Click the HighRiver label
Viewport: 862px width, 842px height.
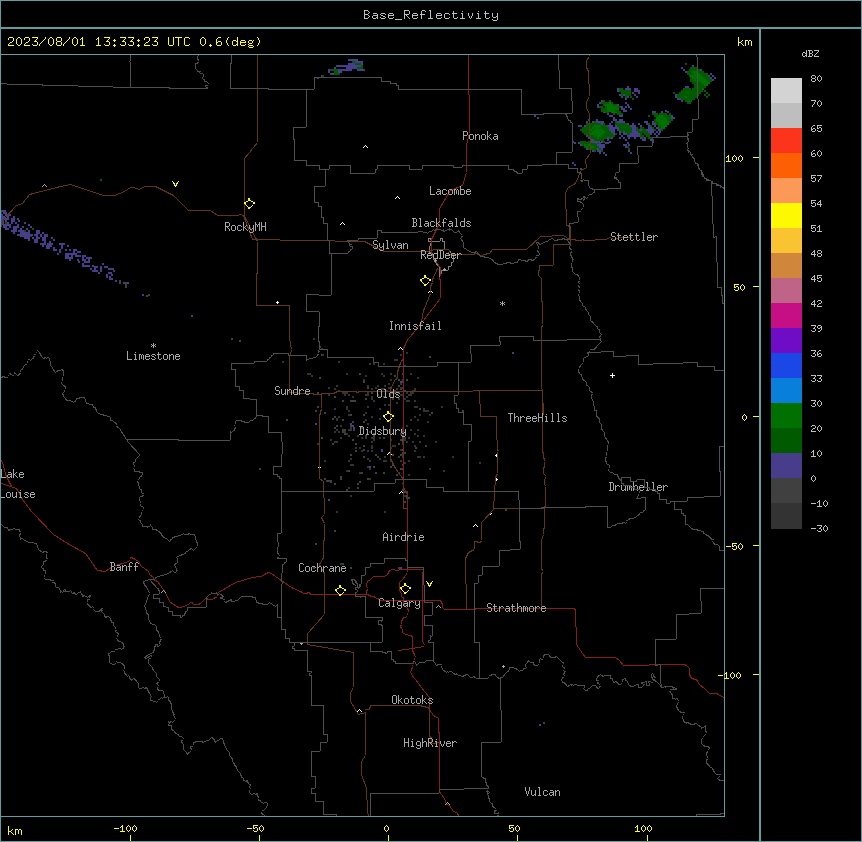pyautogui.click(x=430, y=743)
